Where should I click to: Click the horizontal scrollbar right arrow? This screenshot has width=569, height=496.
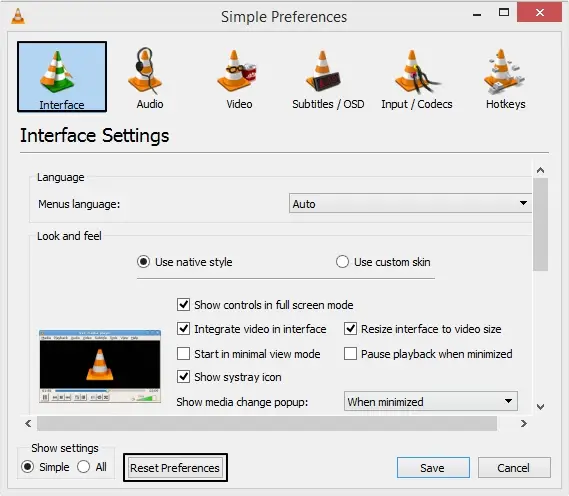coord(523,423)
